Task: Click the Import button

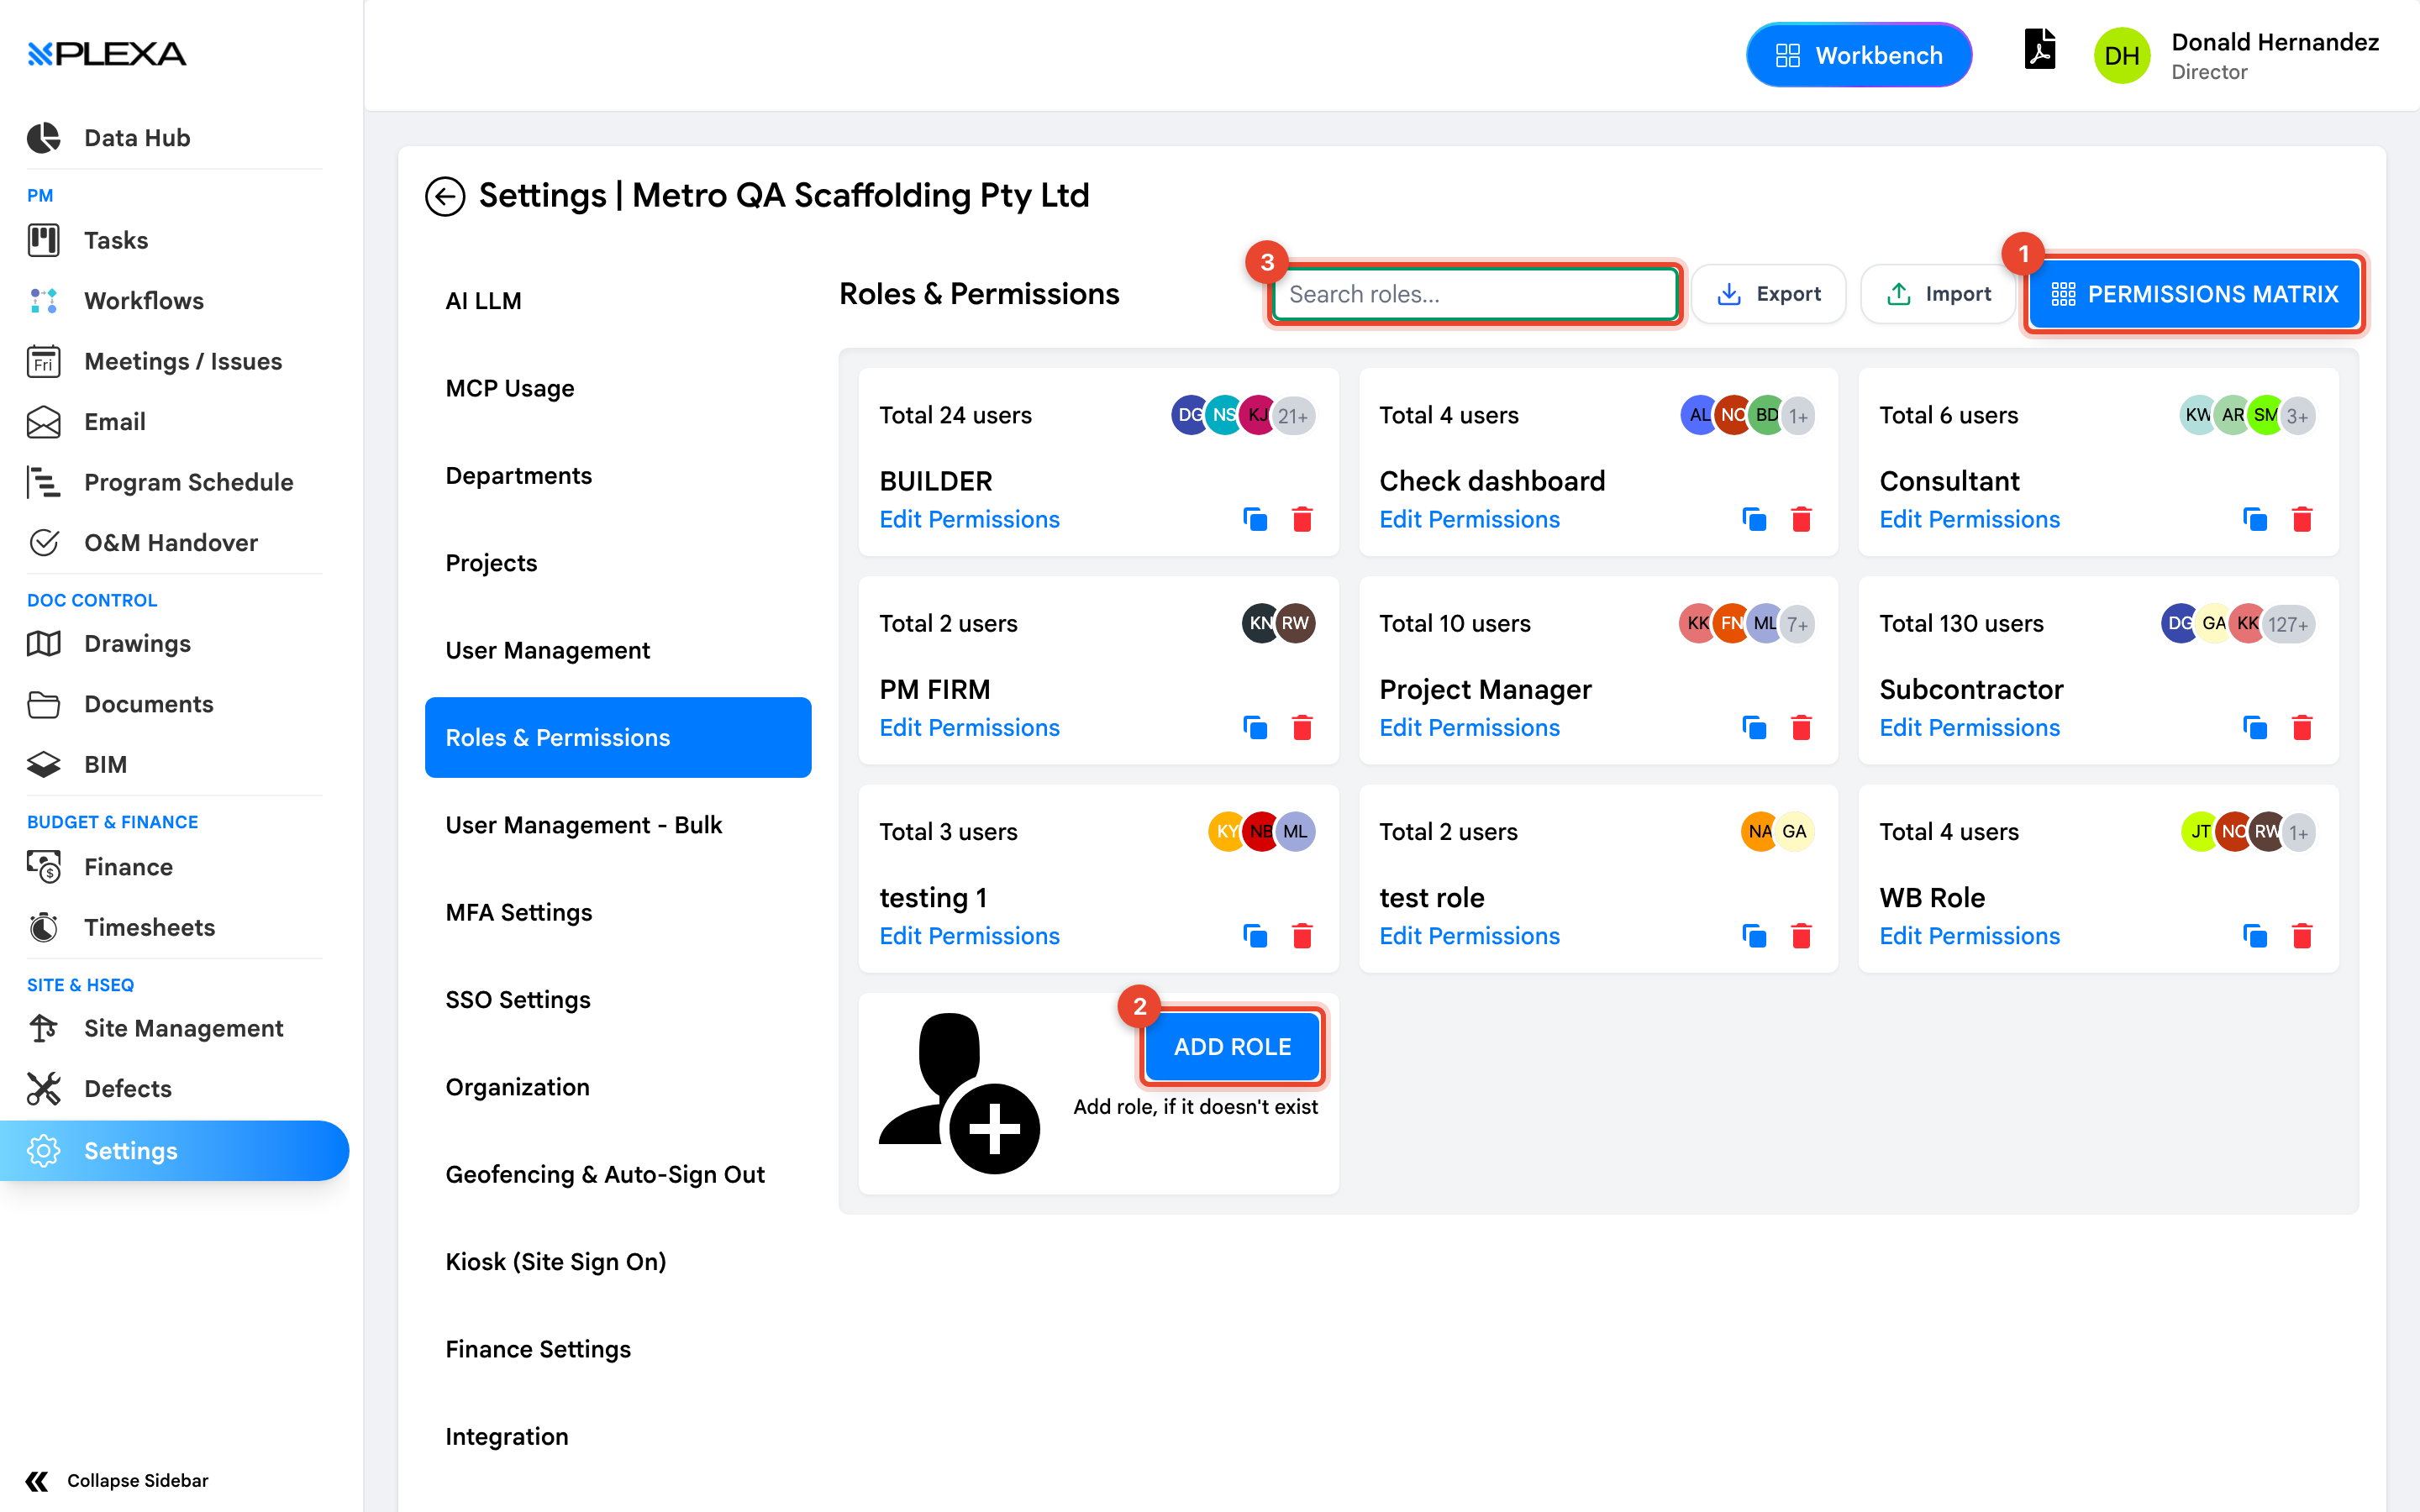Action: (x=1937, y=294)
